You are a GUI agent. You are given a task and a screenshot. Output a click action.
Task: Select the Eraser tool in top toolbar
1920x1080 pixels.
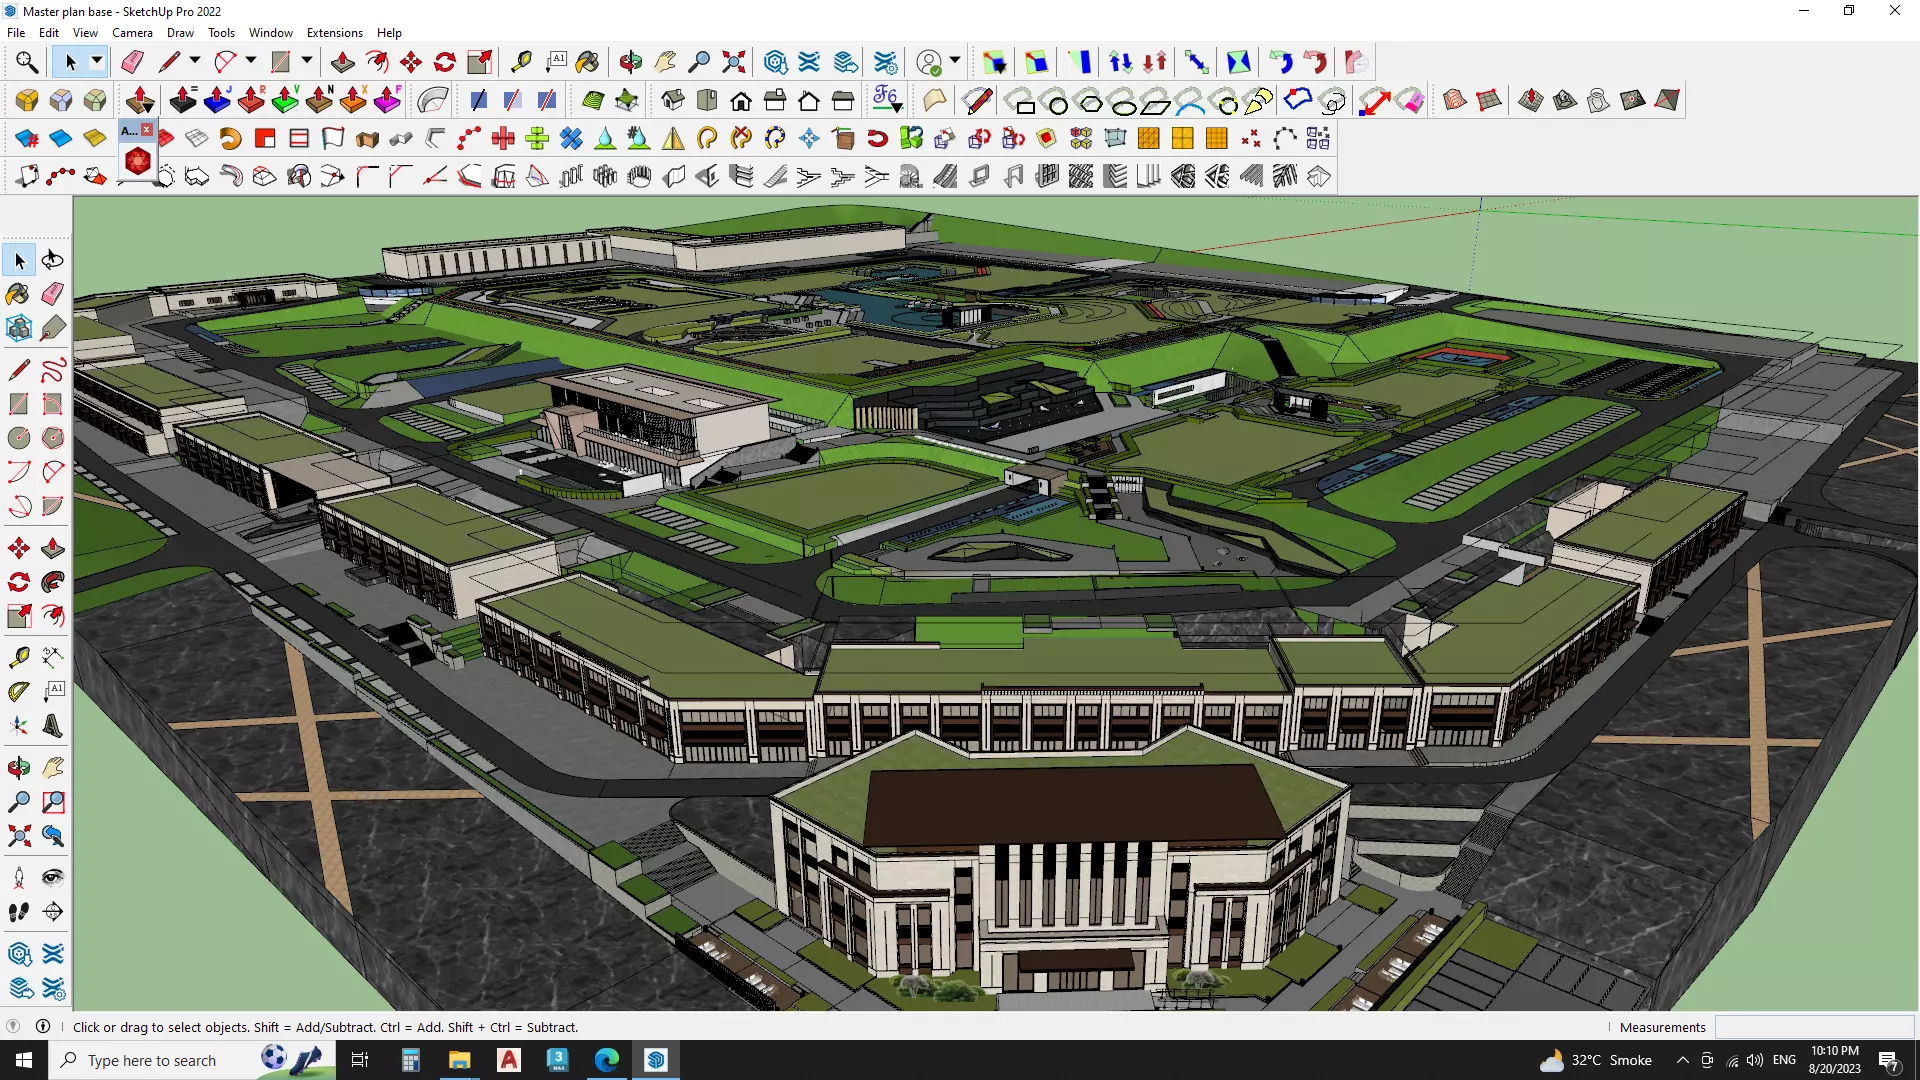pyautogui.click(x=132, y=62)
